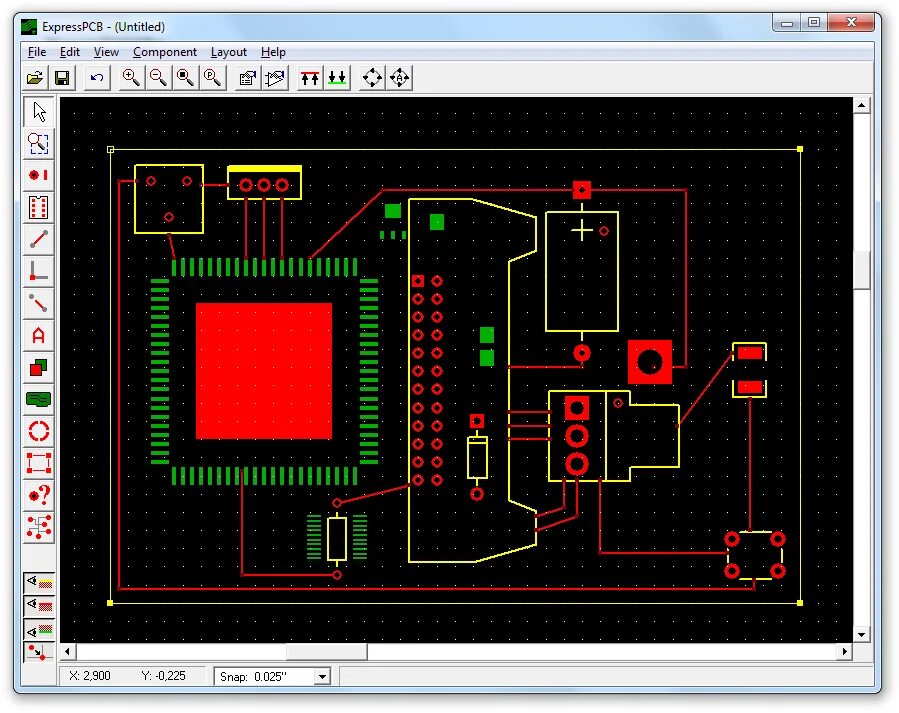Select the zoom window tool
This screenshot has height=713, width=899.
39,143
